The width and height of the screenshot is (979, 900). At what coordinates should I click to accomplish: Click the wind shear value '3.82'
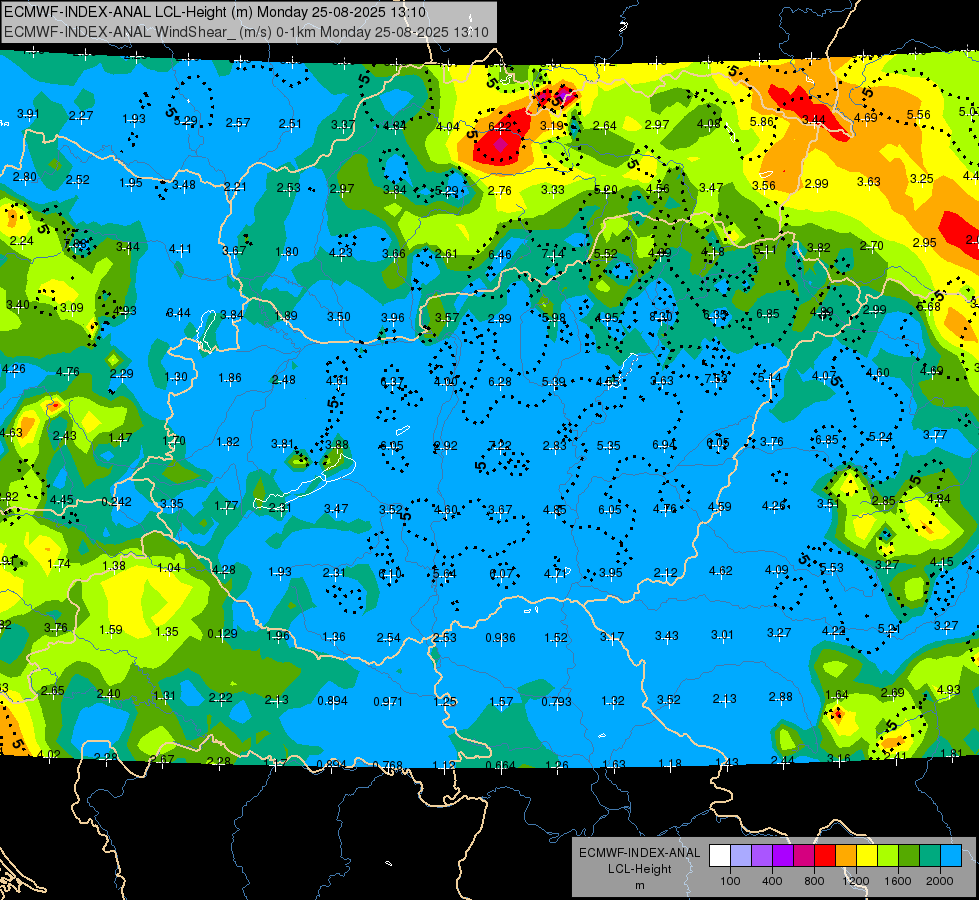coord(818,247)
